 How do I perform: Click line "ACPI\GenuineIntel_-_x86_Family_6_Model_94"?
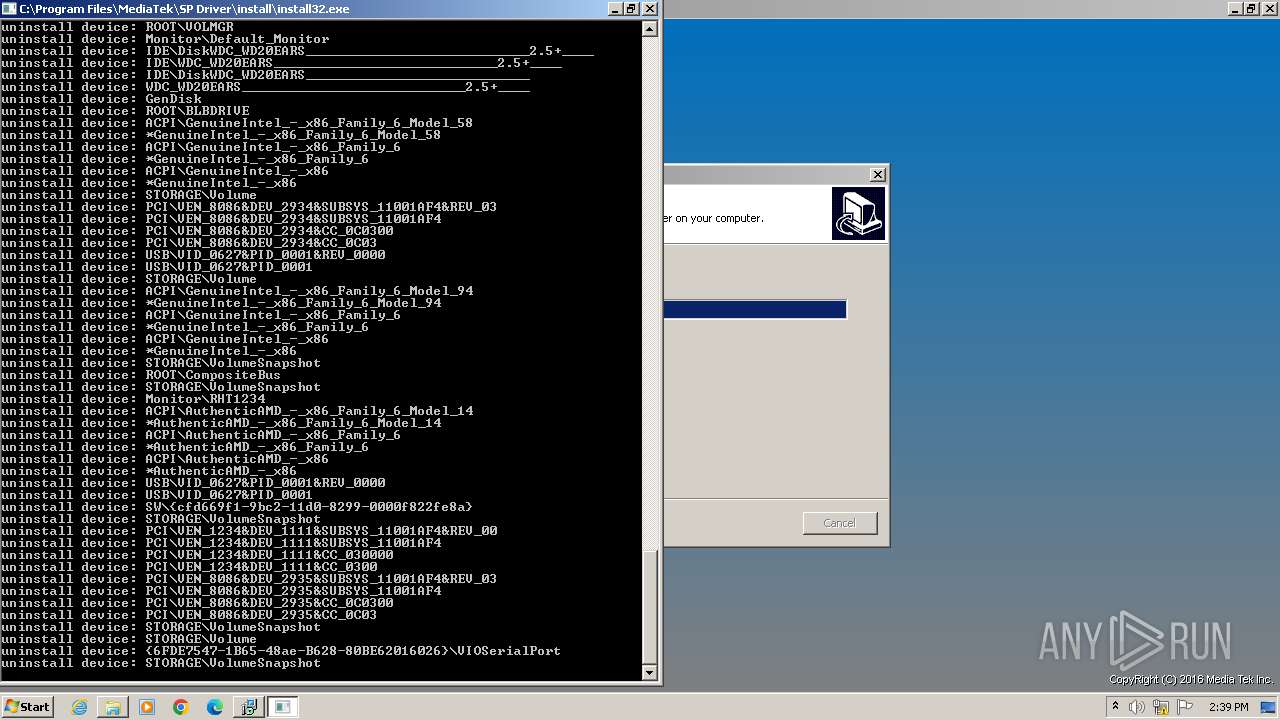309,291
